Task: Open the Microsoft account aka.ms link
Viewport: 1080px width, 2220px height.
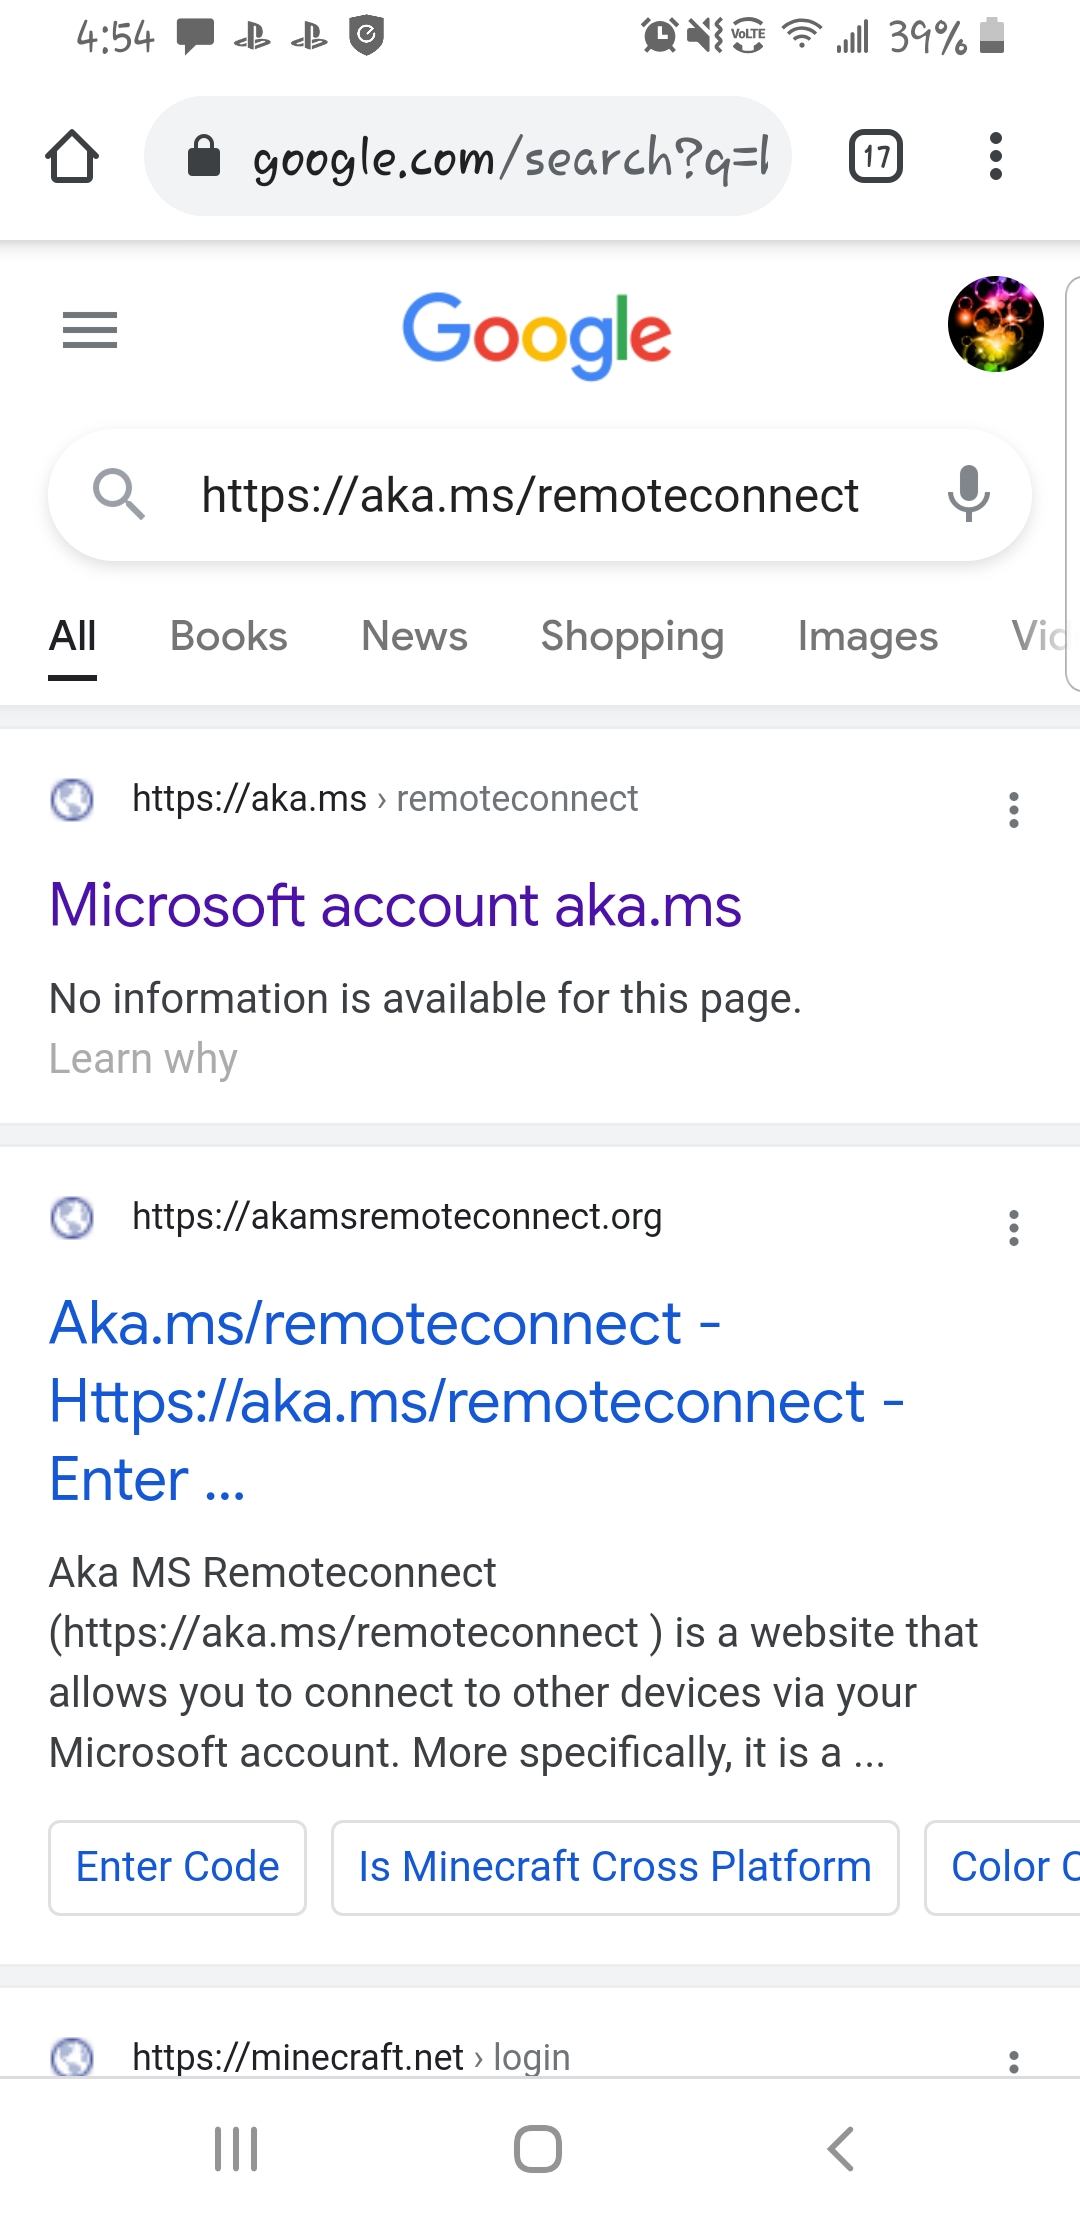Action: coord(395,906)
